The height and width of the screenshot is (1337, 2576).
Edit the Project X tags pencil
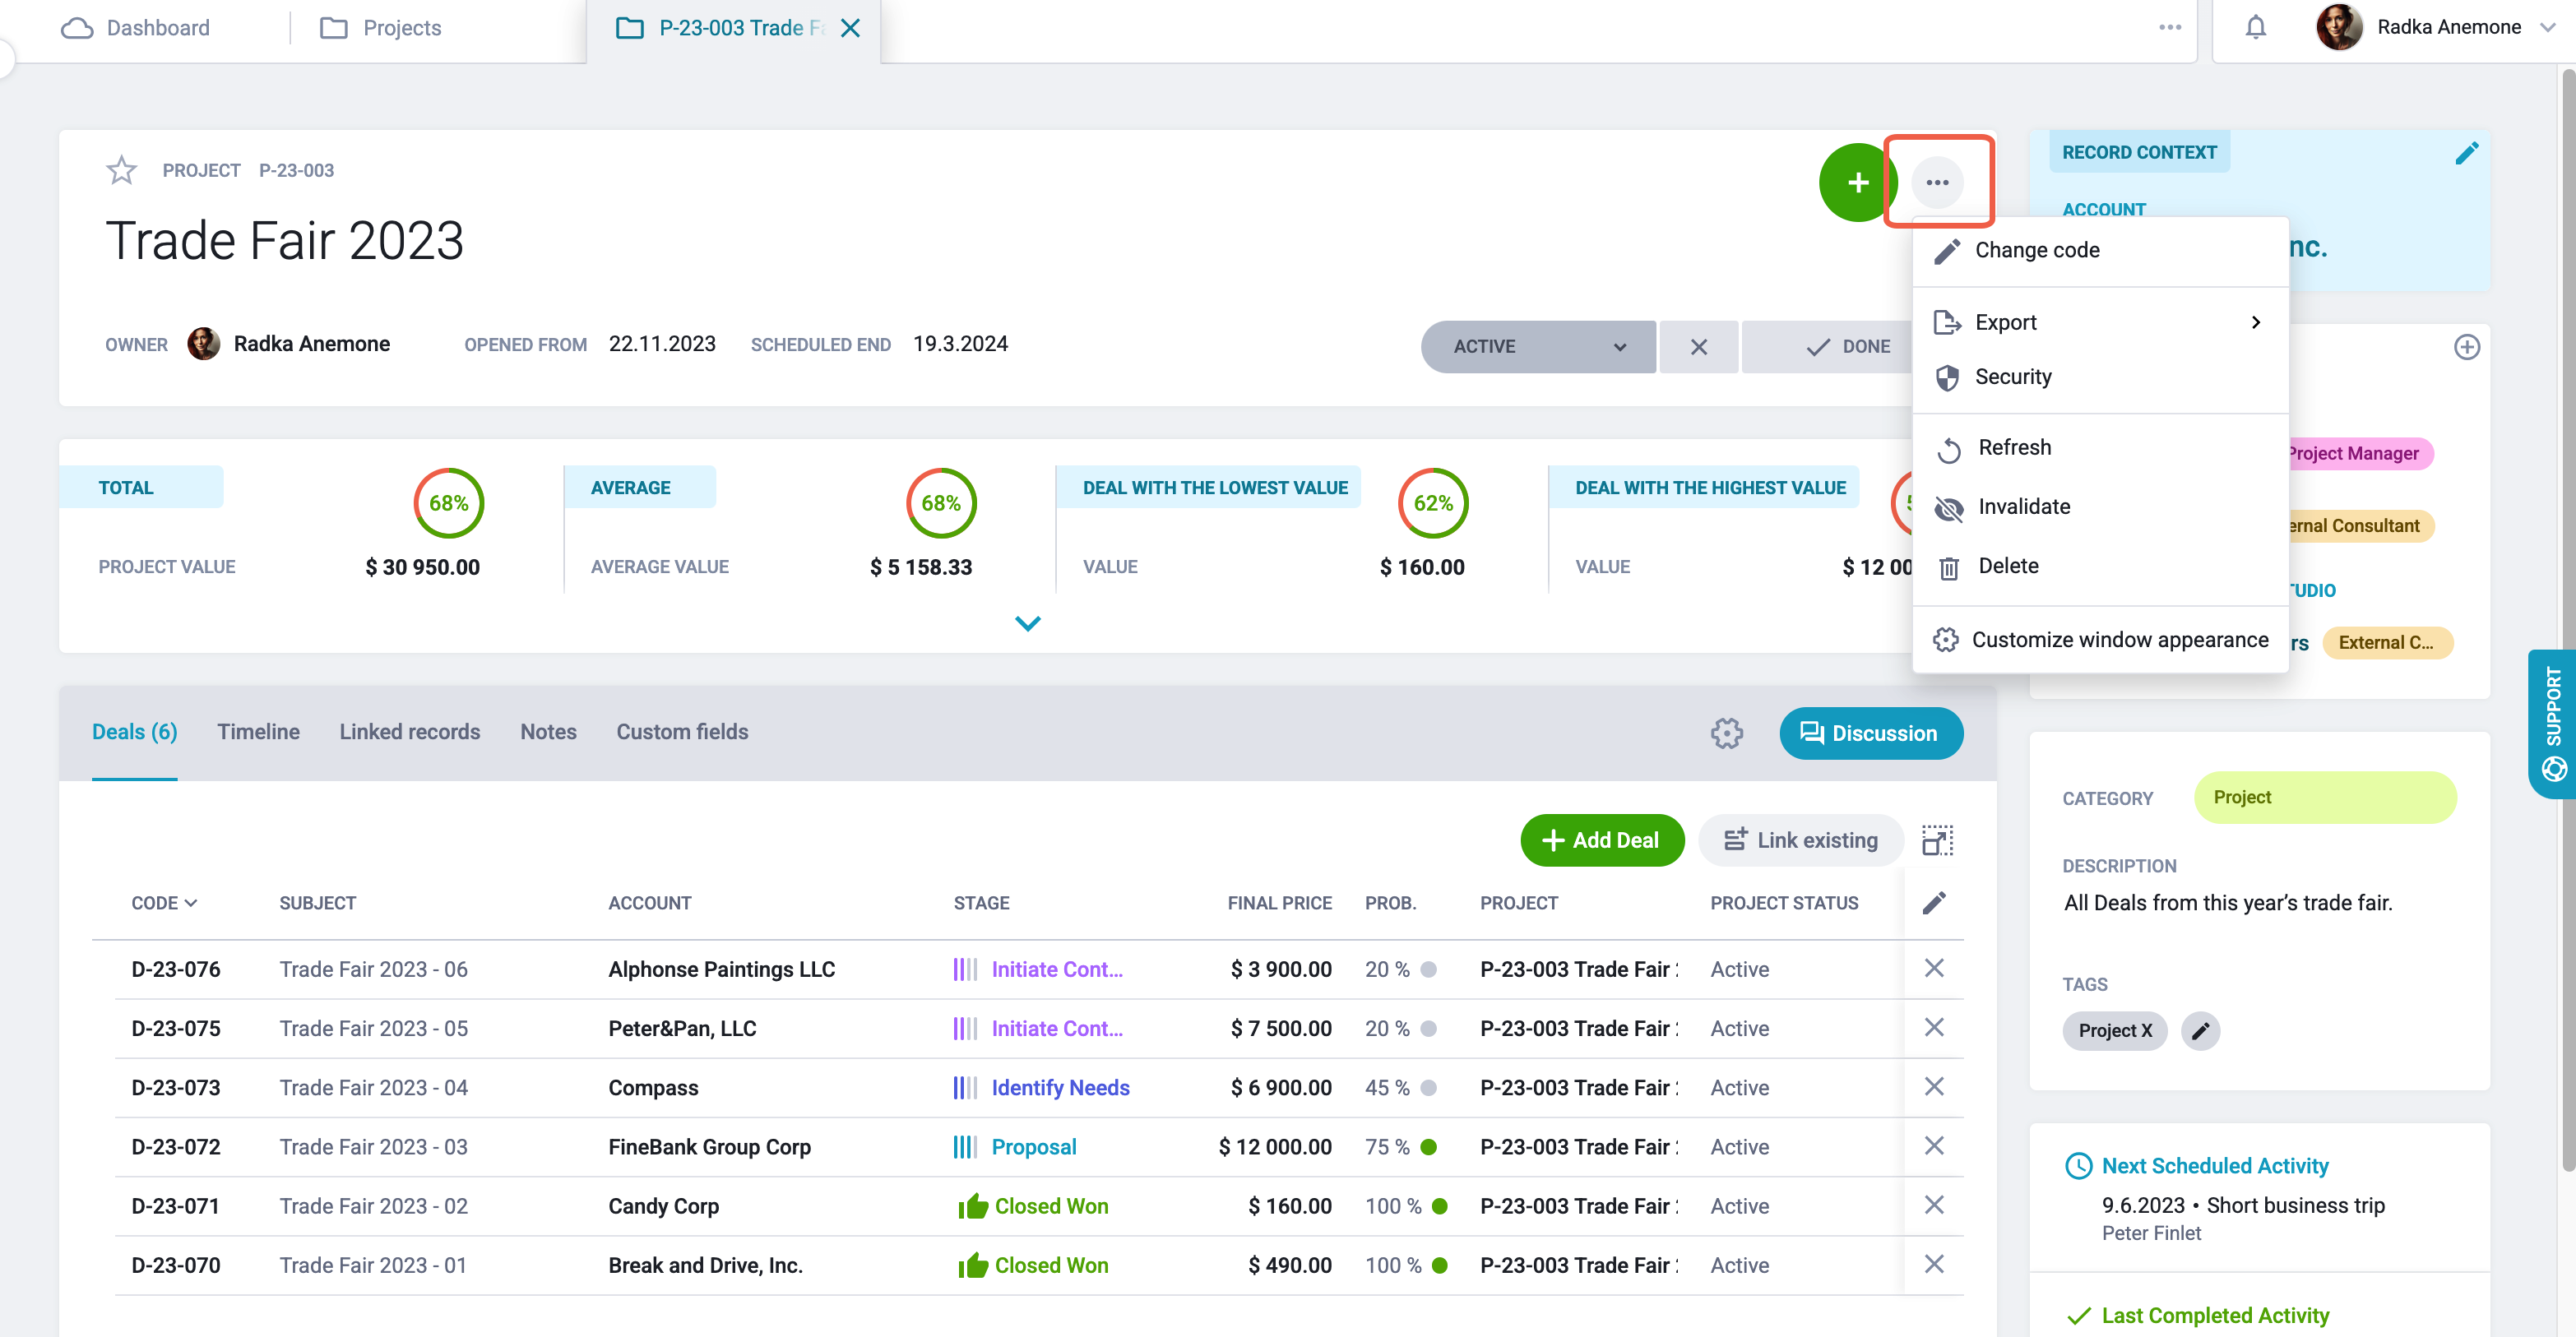2200,1031
